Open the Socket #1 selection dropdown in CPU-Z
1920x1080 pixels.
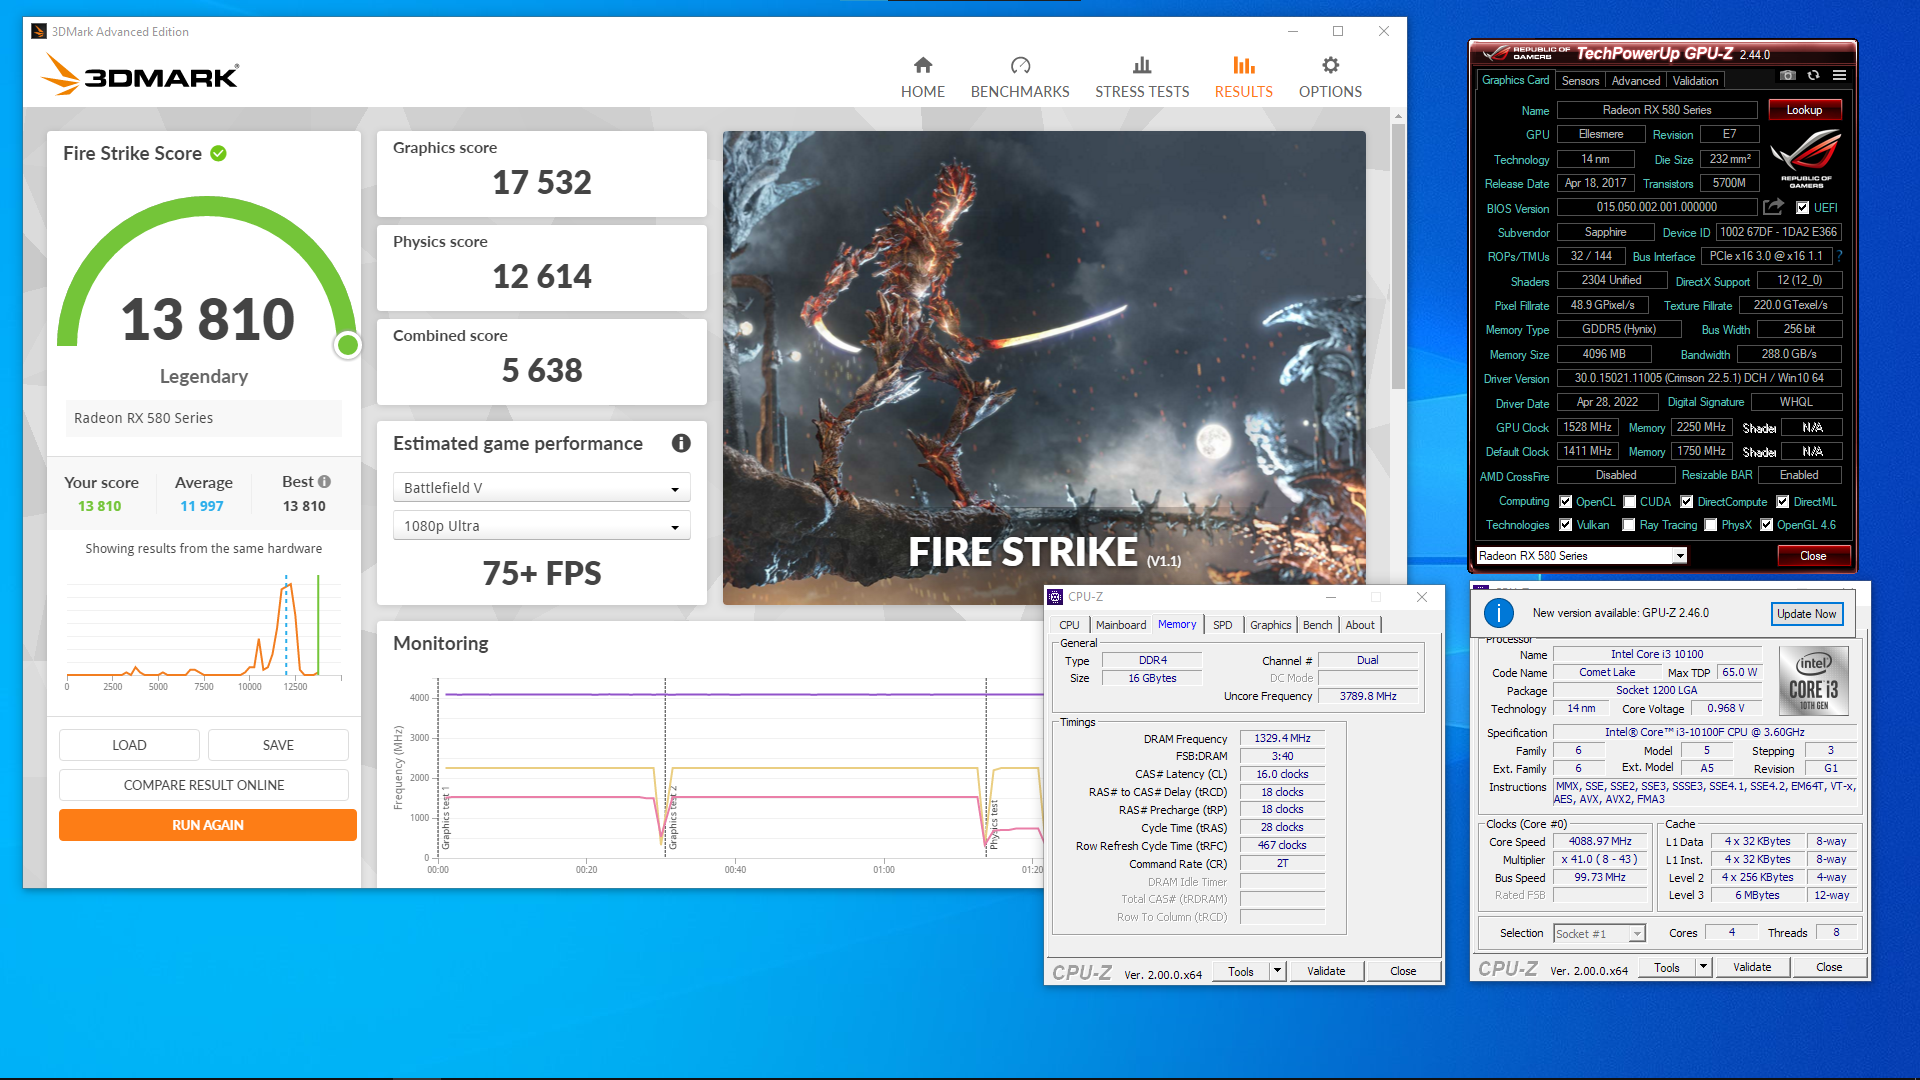1599,934
